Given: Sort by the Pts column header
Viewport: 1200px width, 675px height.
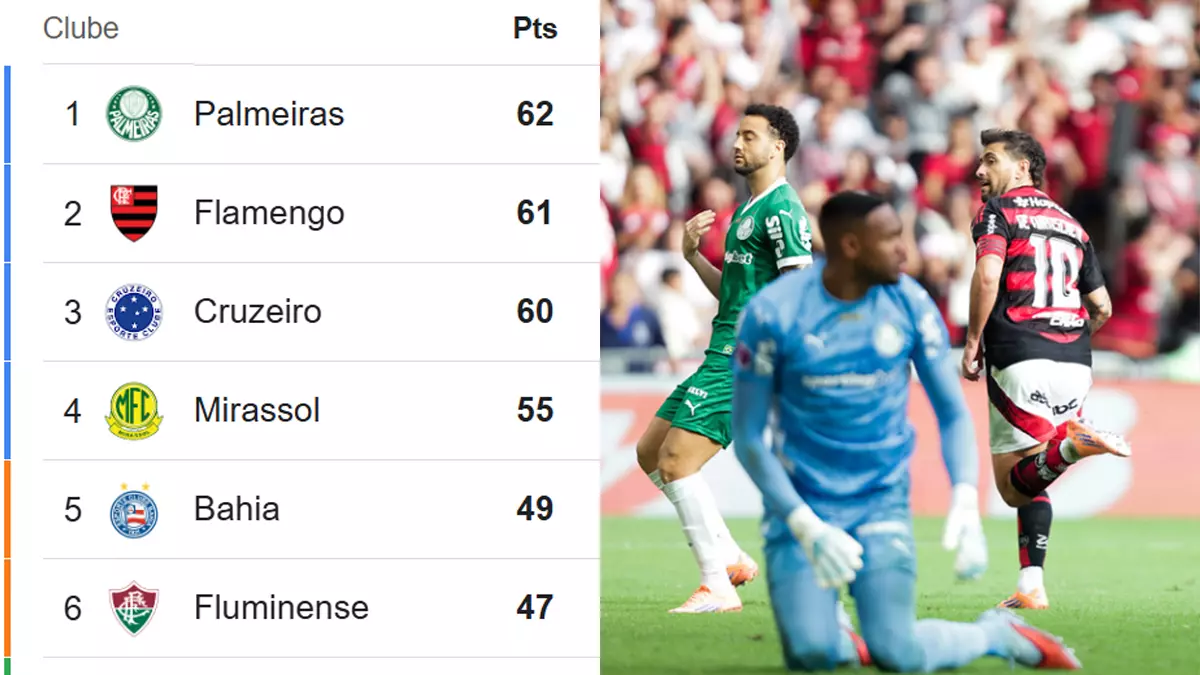Looking at the screenshot, I should tap(535, 28).
